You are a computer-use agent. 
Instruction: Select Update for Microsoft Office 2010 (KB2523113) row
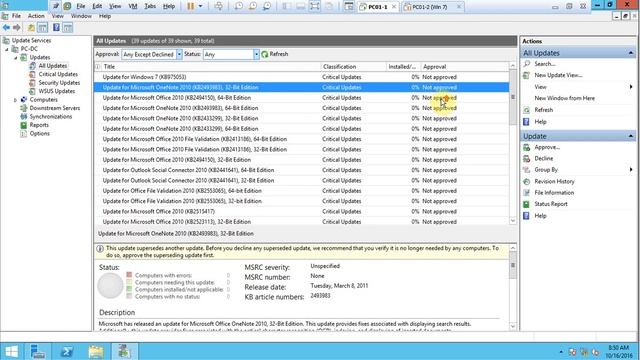coord(302,222)
